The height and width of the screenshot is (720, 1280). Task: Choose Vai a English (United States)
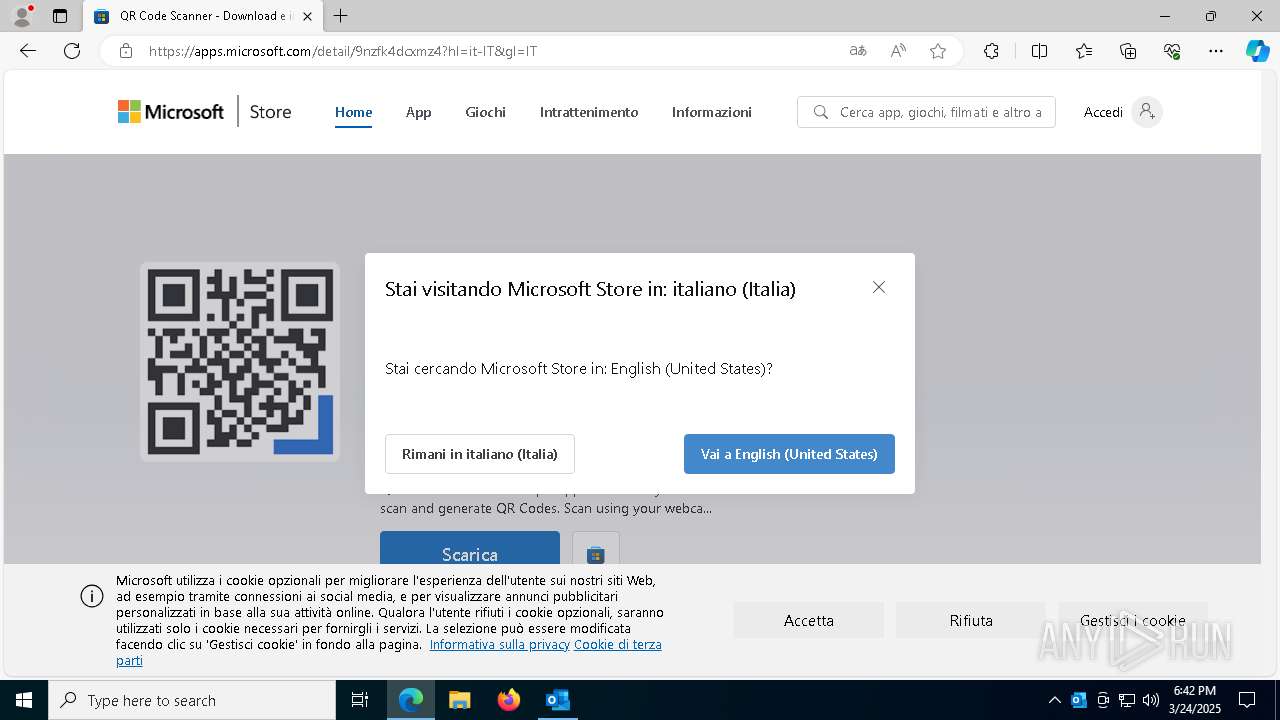(x=789, y=454)
